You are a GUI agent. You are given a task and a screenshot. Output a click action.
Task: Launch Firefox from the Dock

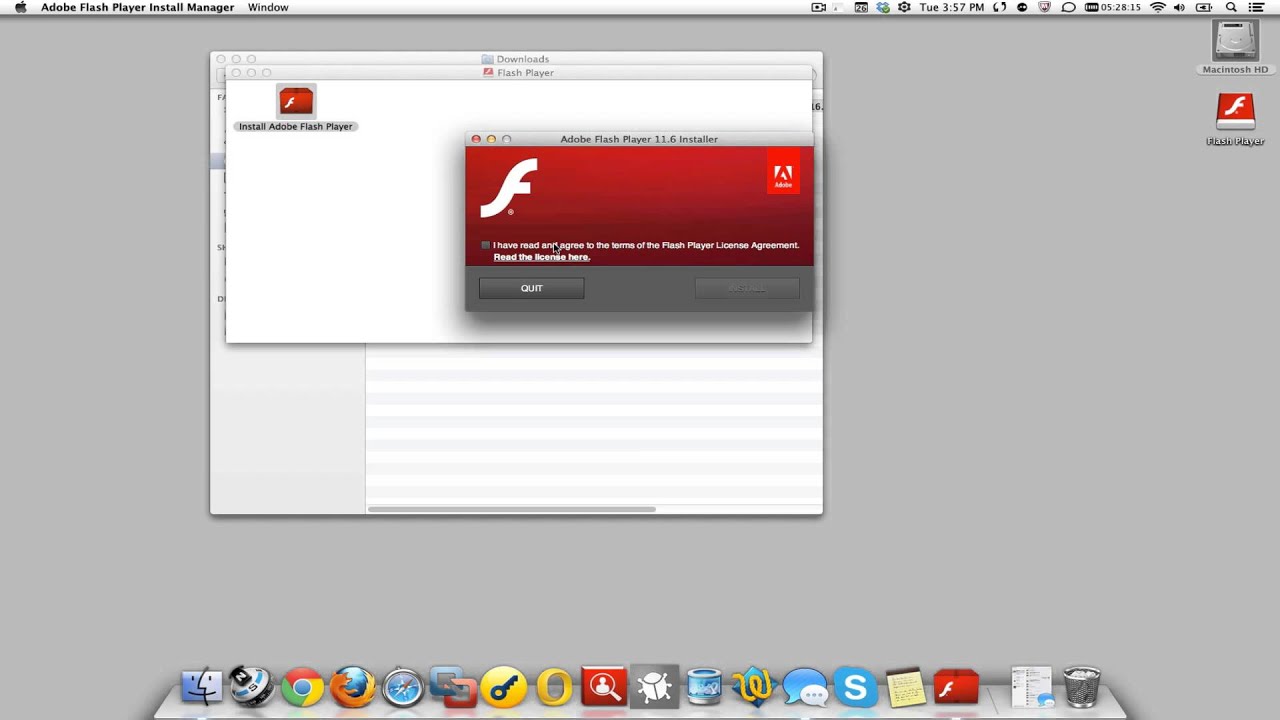[352, 687]
